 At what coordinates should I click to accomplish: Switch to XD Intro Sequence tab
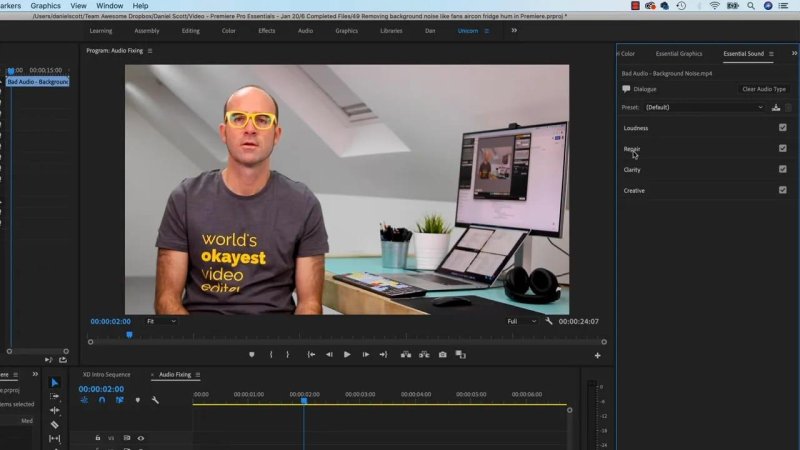click(106, 375)
